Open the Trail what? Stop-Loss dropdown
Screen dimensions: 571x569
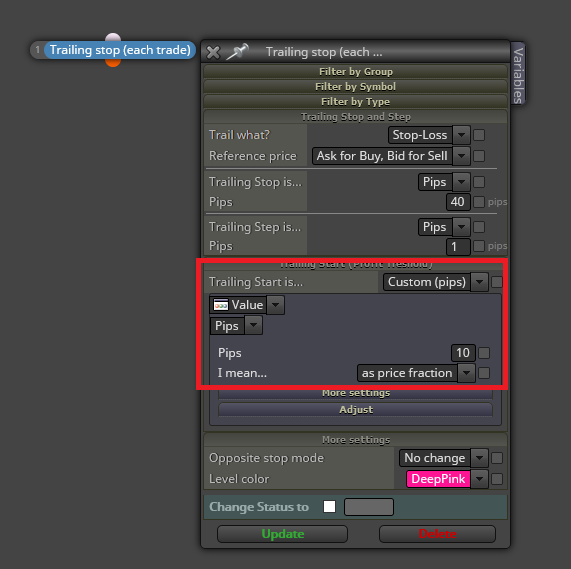coord(429,135)
